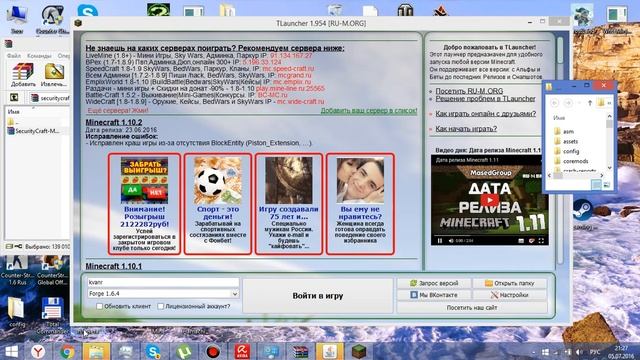Click Explorer window back arrow
640x360 pixels.
click(555, 103)
